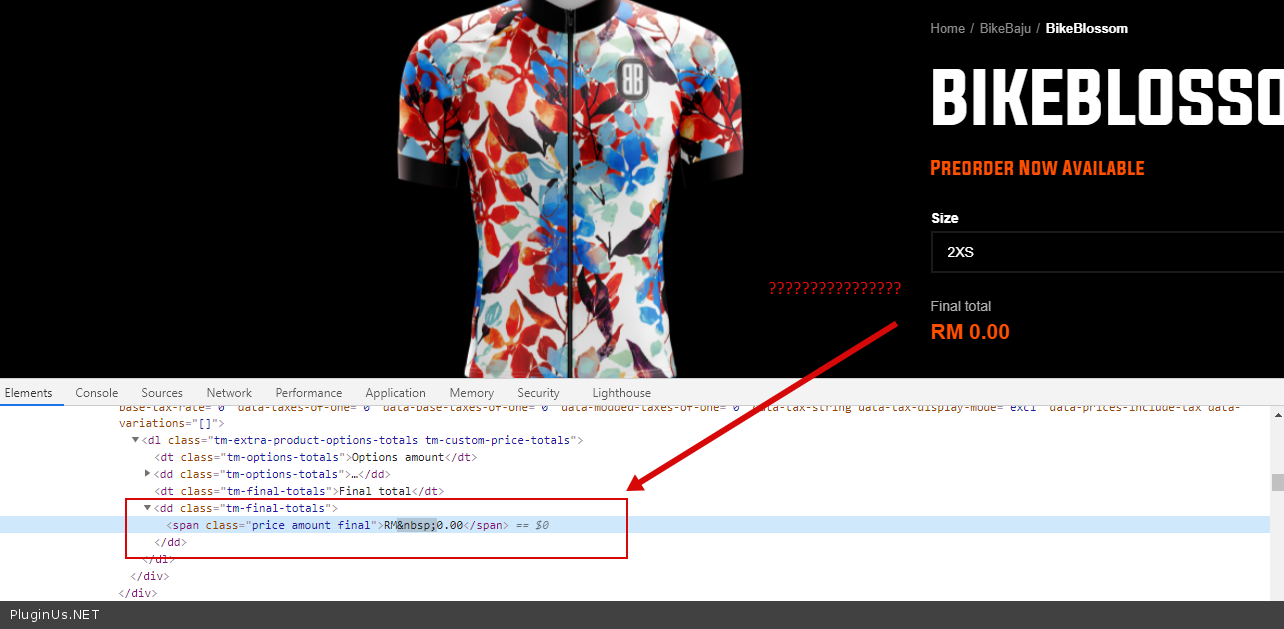1284x629 pixels.
Task: Select the Lighthouse tab
Action: pos(621,393)
